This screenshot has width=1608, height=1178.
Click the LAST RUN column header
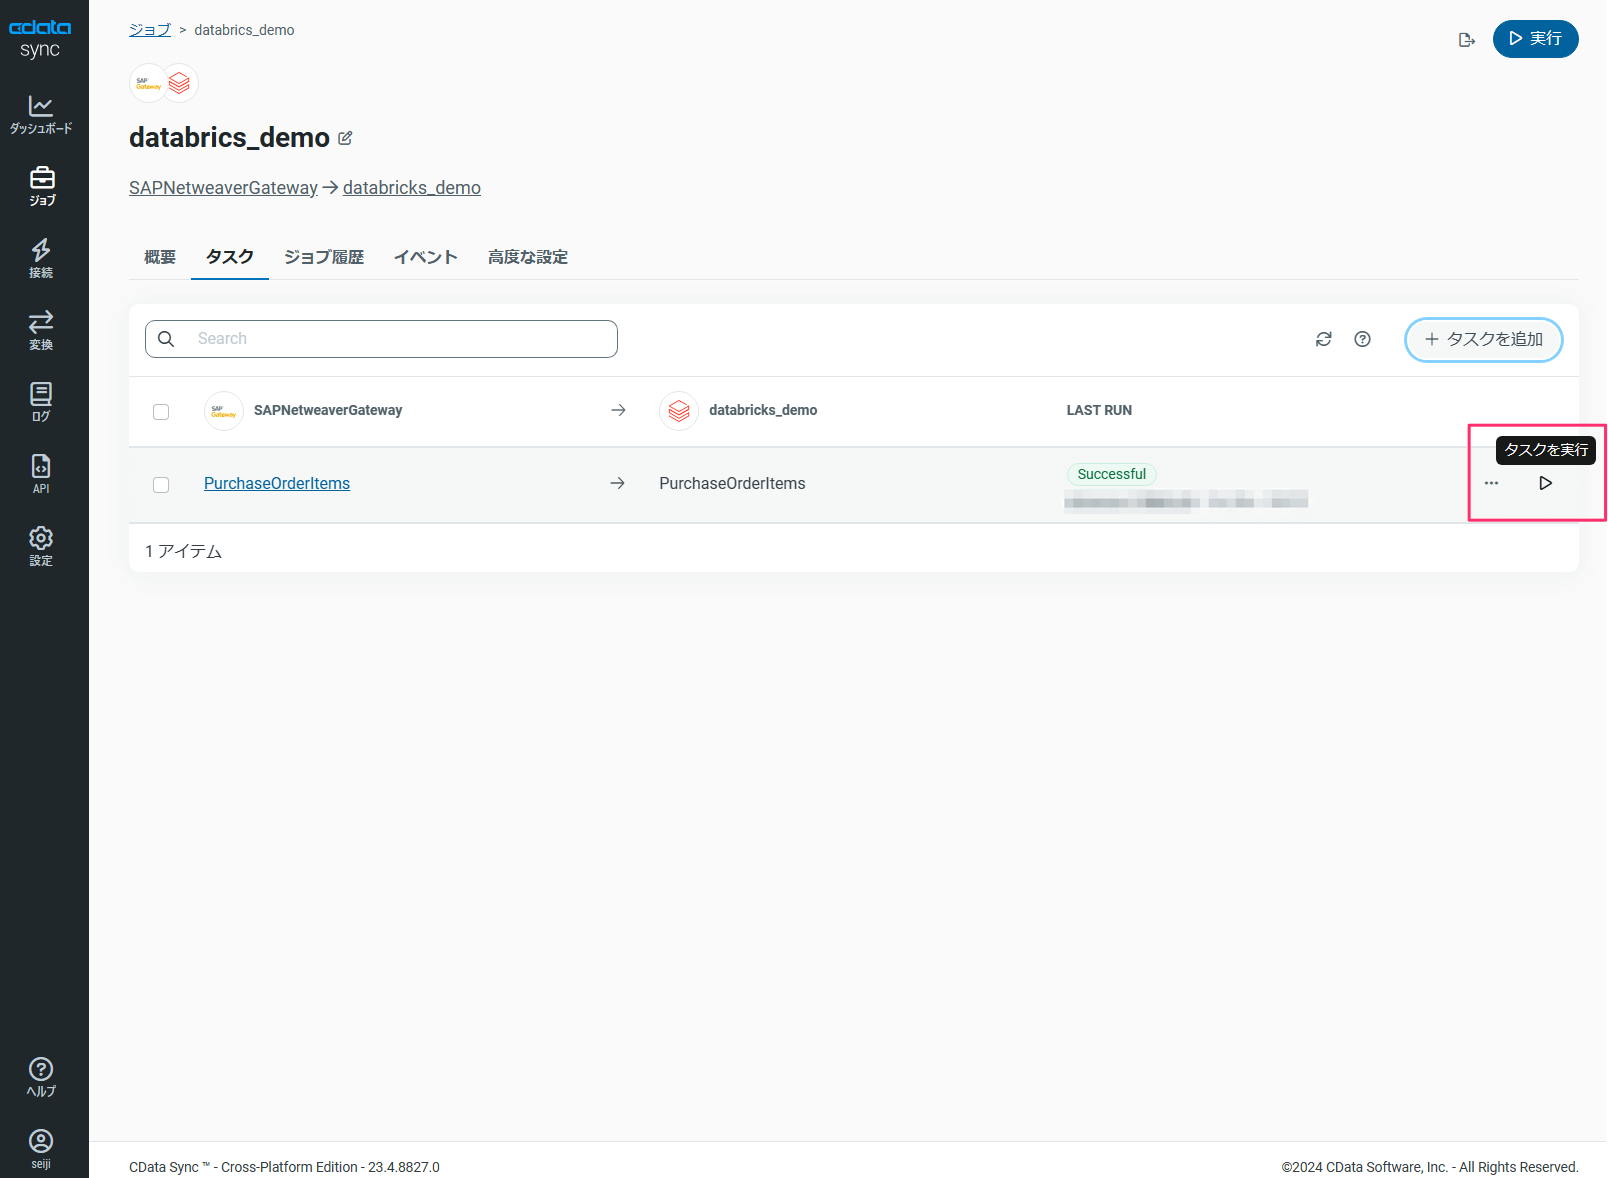1099,410
